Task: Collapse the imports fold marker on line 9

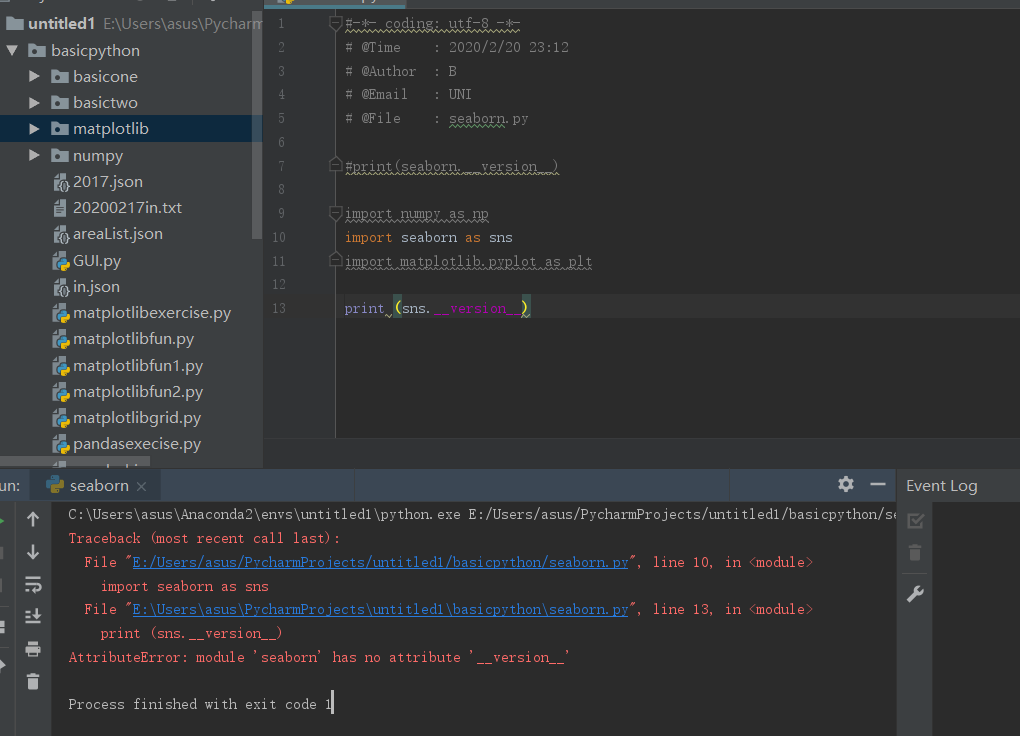Action: click(x=336, y=213)
